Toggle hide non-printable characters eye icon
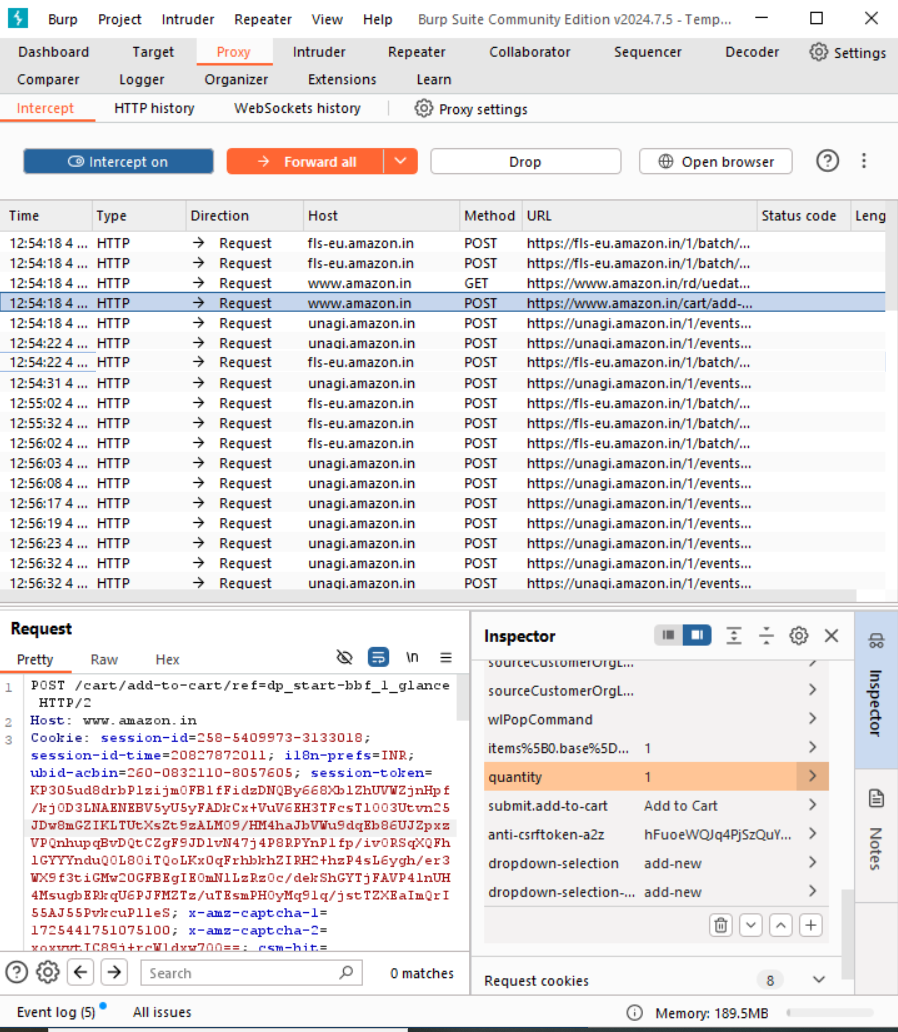The image size is (898, 1032). pos(344,657)
